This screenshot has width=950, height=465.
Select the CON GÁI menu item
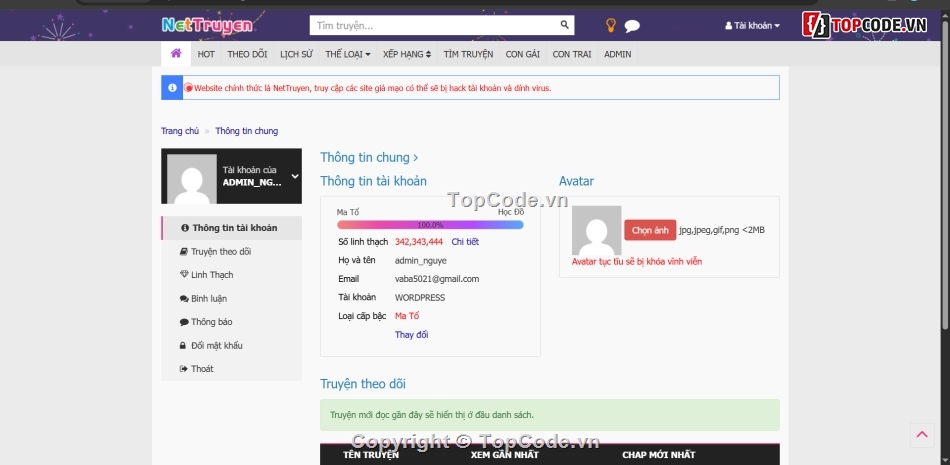coord(523,54)
